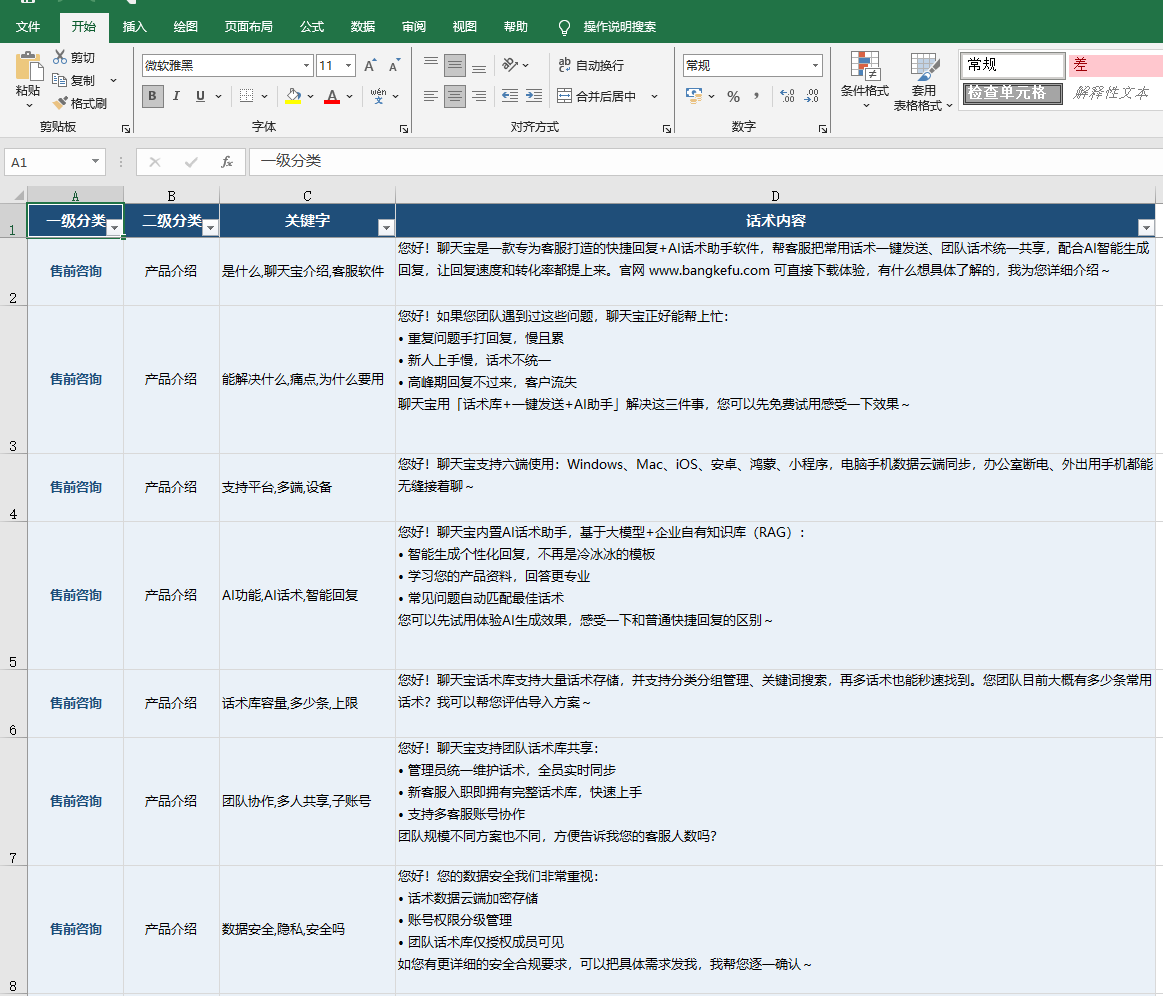Open the 文件 (File) tab

pyautogui.click(x=28, y=27)
